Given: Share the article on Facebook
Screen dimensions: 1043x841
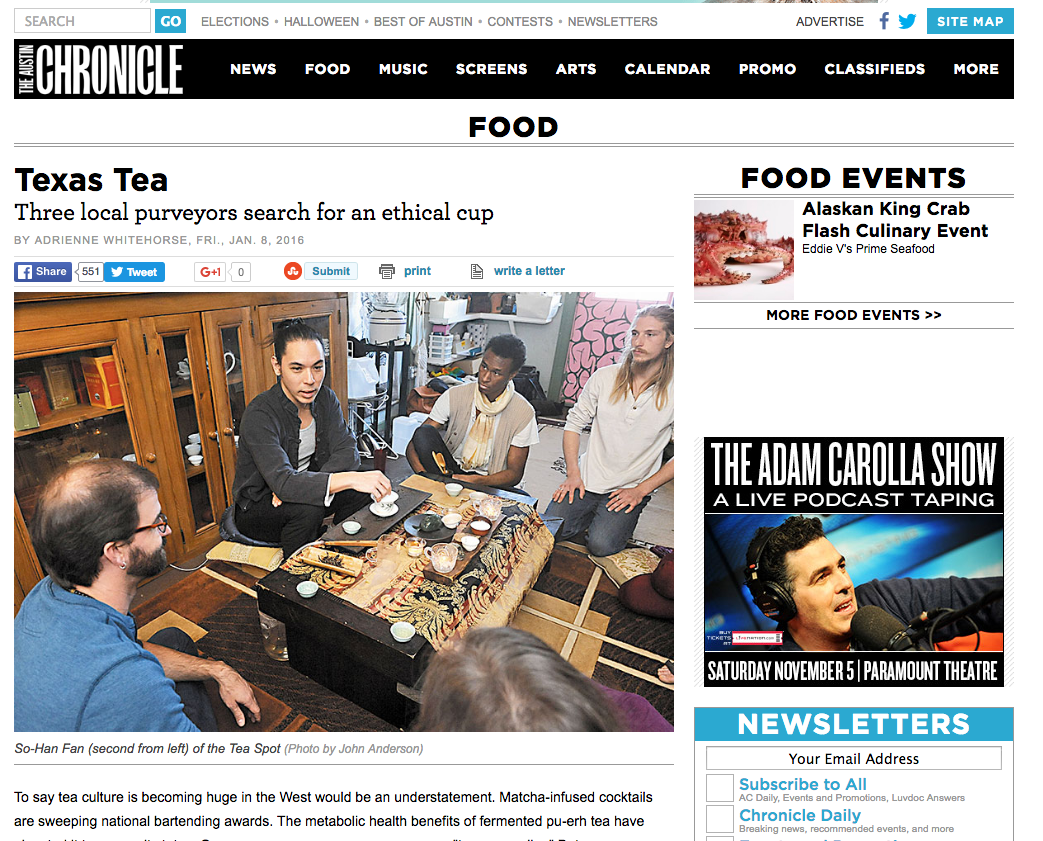Looking at the screenshot, I should point(43,271).
